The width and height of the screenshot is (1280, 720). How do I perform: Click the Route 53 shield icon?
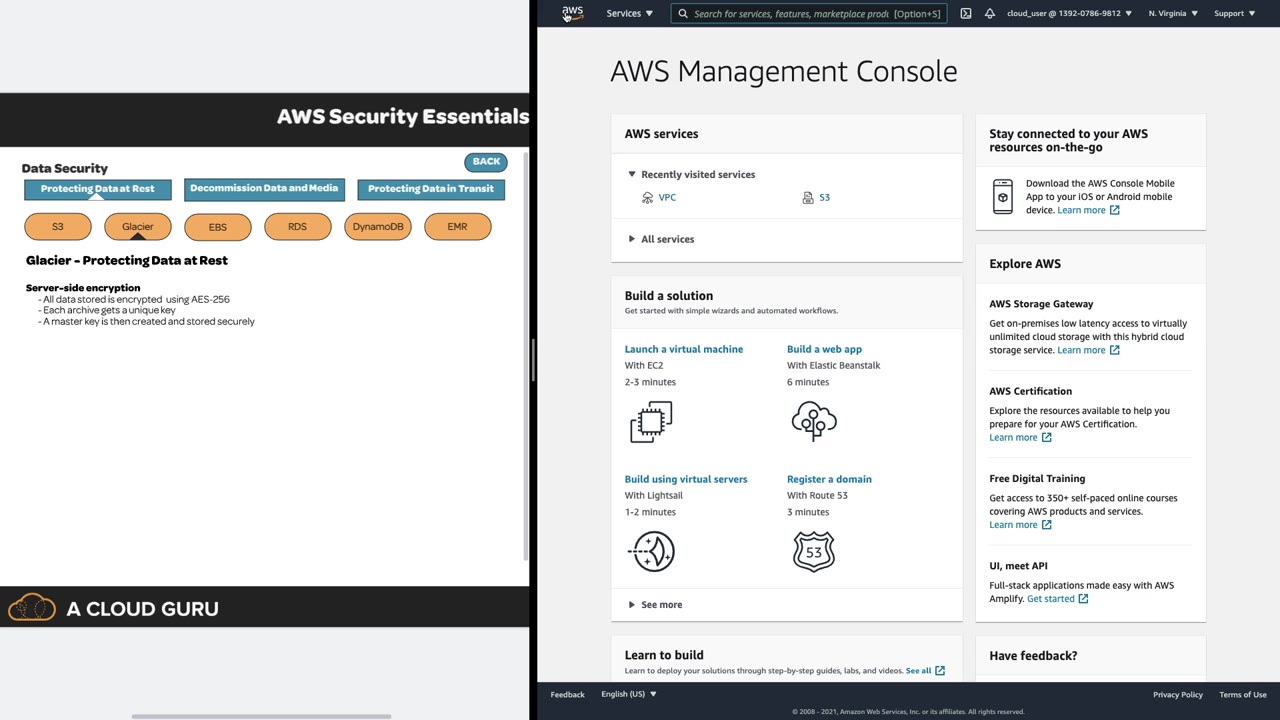[x=813, y=551]
